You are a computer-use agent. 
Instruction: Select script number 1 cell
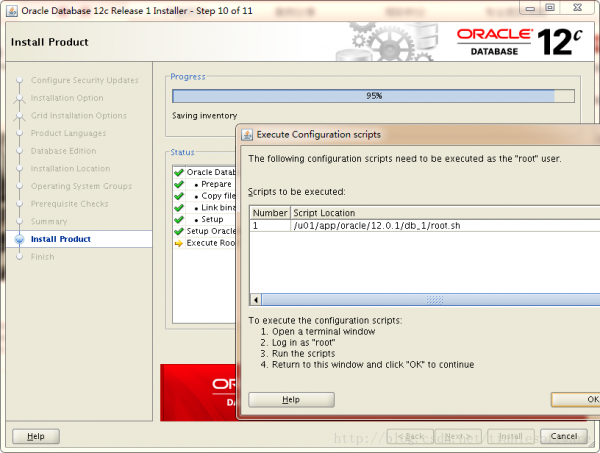270,226
